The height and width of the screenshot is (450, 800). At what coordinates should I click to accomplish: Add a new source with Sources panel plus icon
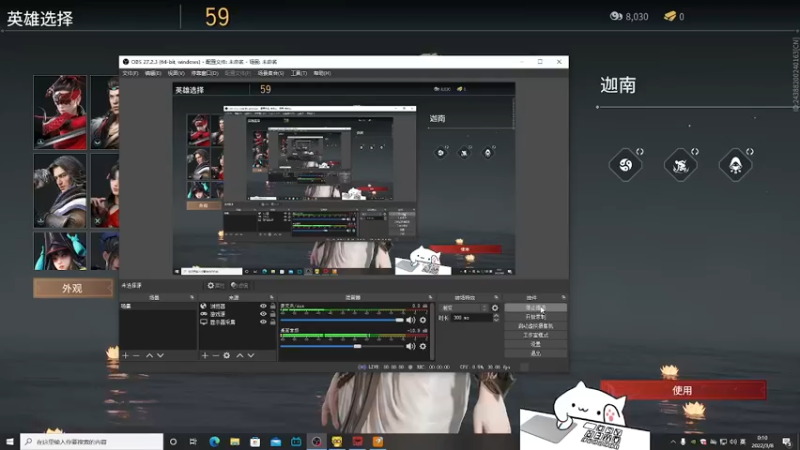205,355
